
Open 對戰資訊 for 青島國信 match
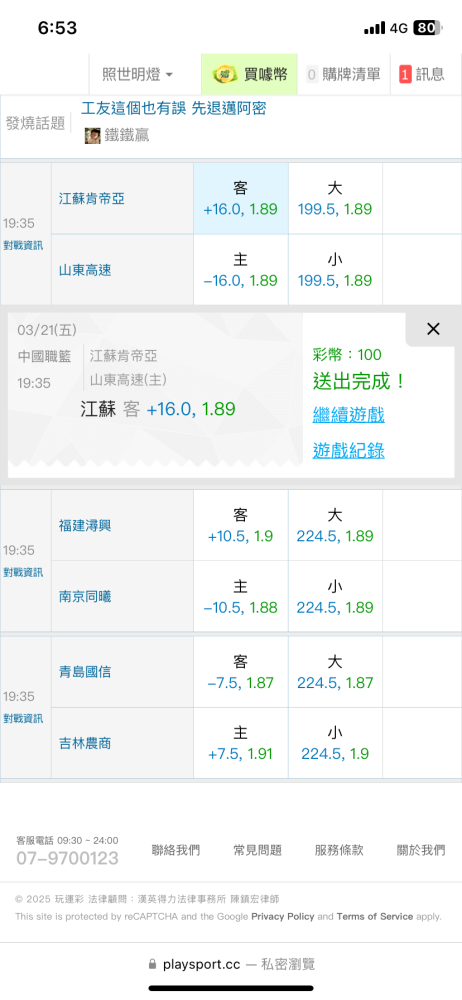23,719
